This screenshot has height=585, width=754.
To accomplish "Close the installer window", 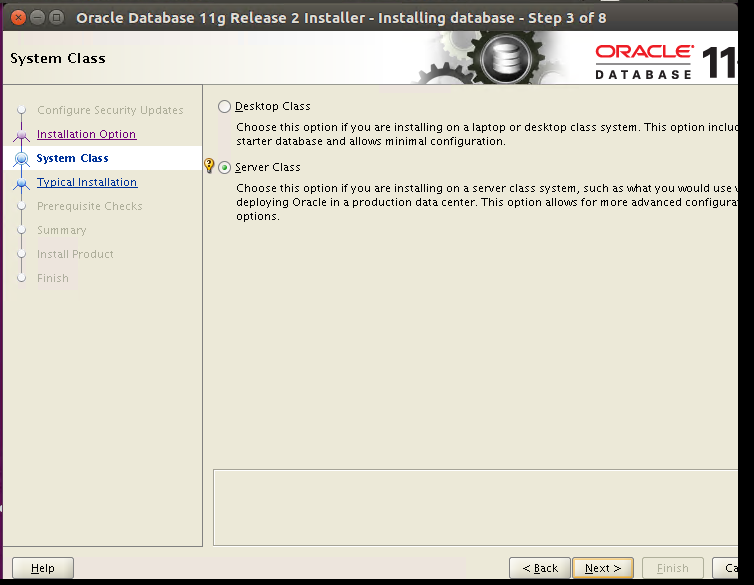I will tap(18, 18).
